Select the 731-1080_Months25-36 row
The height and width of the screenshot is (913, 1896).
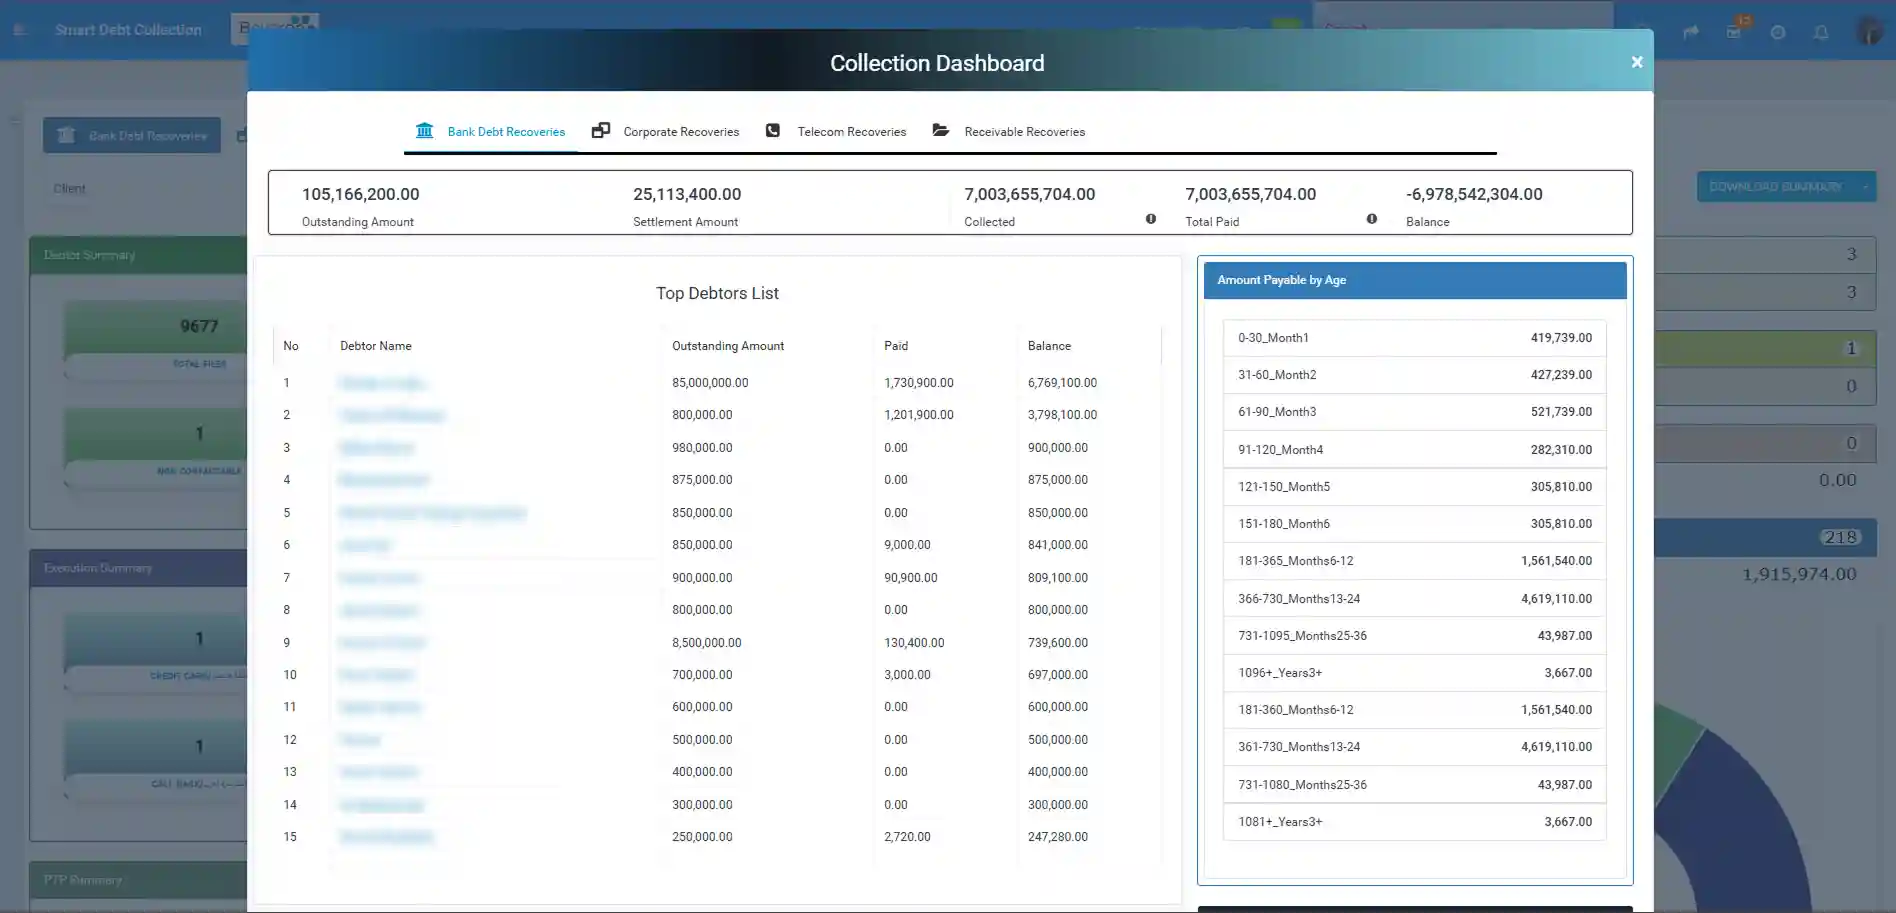(x=1415, y=785)
